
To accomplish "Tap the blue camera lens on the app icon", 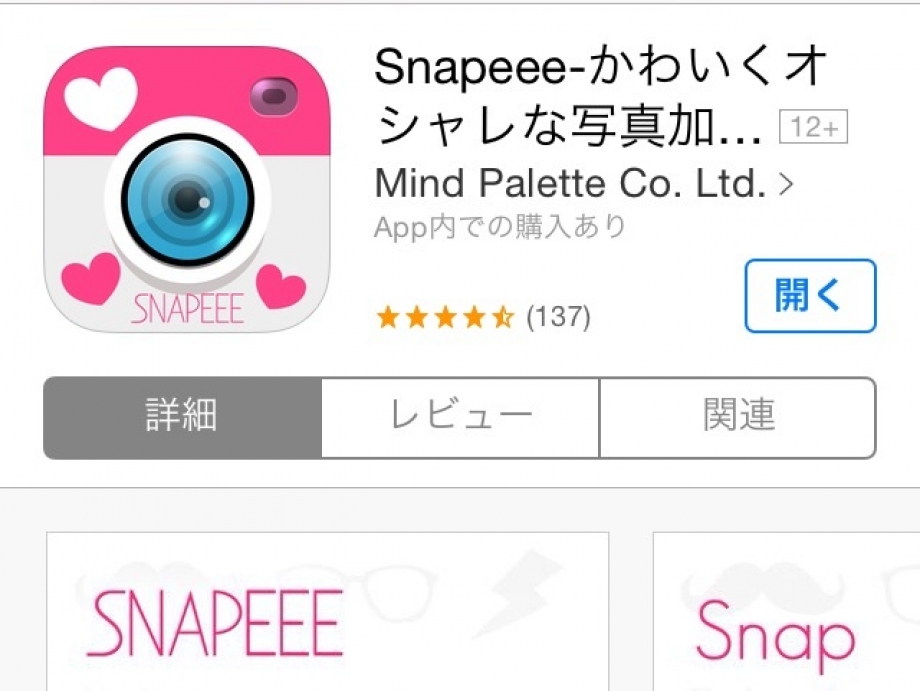I will tap(188, 199).
